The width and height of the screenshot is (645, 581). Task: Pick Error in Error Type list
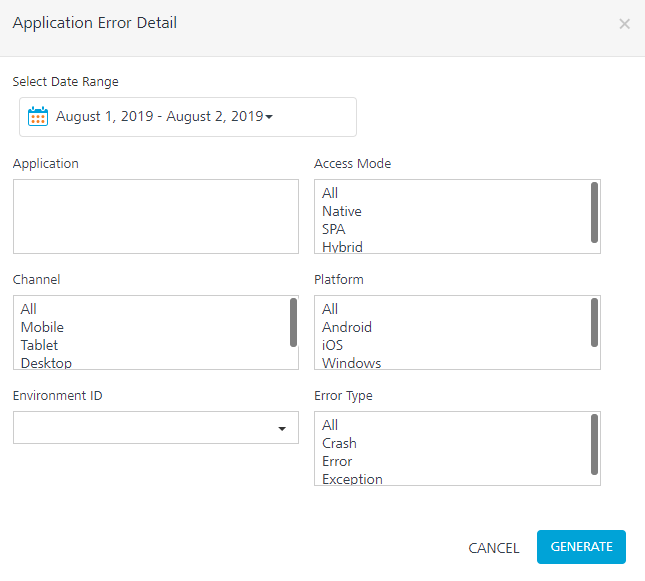pyautogui.click(x=337, y=461)
